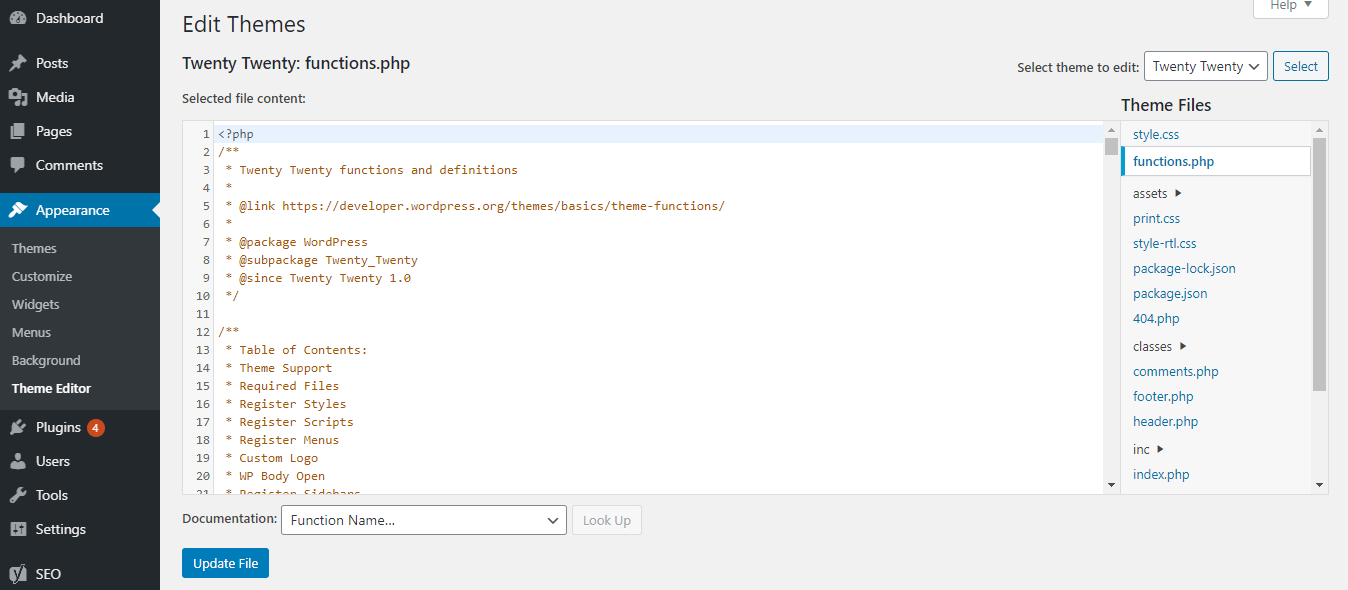Image resolution: width=1348 pixels, height=590 pixels.
Task: Click the code editor vertical scrollbar thumb
Action: tap(1111, 147)
